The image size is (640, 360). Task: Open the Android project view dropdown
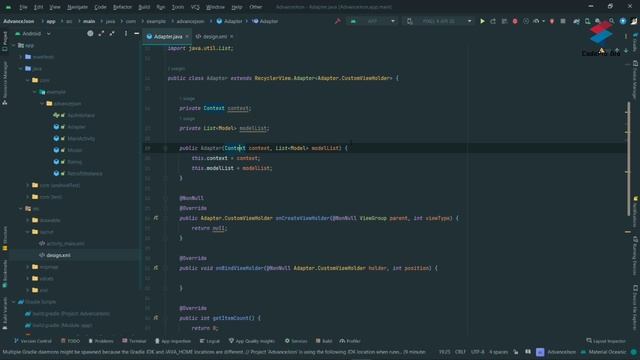33,33
